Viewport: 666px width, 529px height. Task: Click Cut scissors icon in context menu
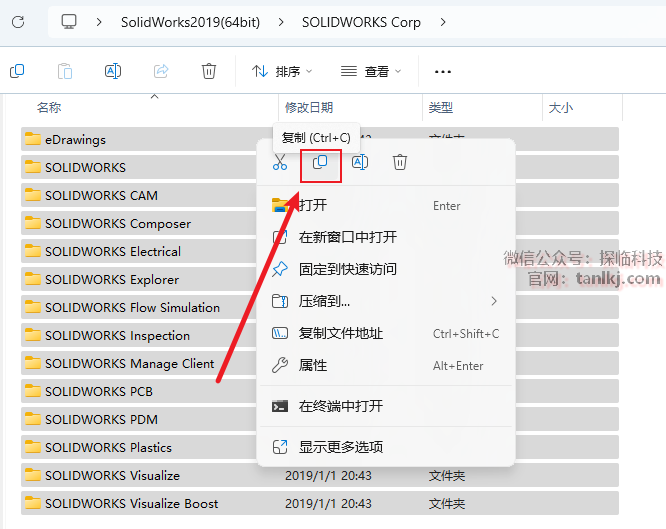[x=280, y=162]
